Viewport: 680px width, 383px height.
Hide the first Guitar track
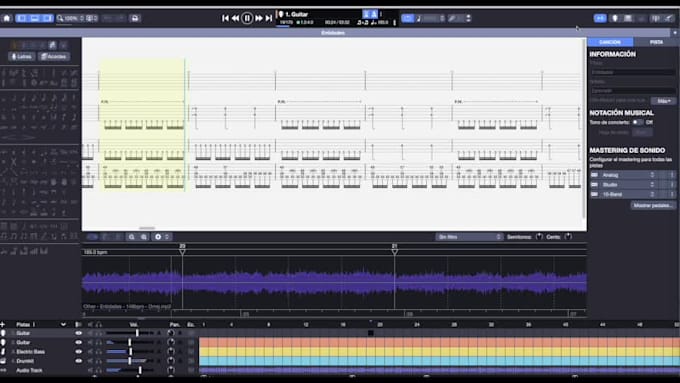[78, 333]
